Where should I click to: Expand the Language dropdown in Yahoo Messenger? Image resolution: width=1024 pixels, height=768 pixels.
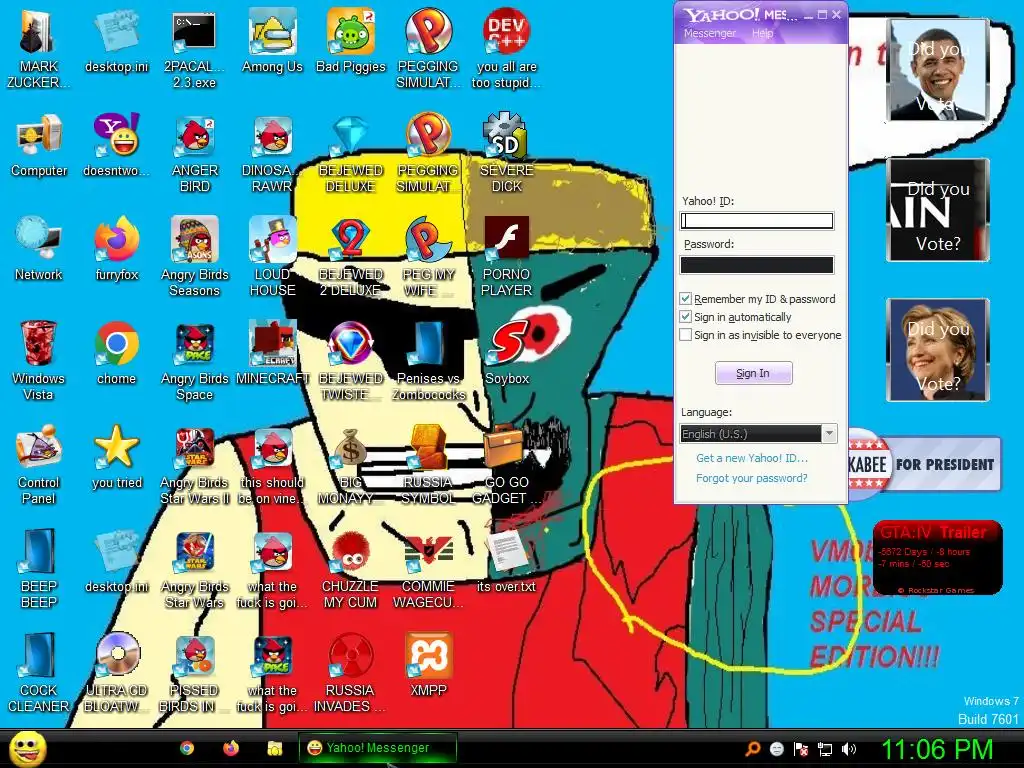pos(829,434)
